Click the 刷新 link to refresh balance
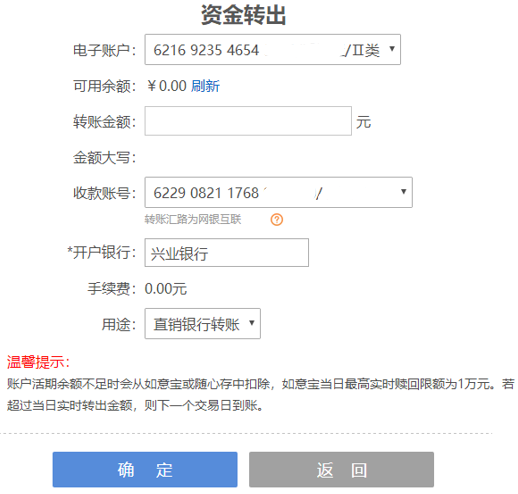The height and width of the screenshot is (494, 518). pyautogui.click(x=205, y=86)
